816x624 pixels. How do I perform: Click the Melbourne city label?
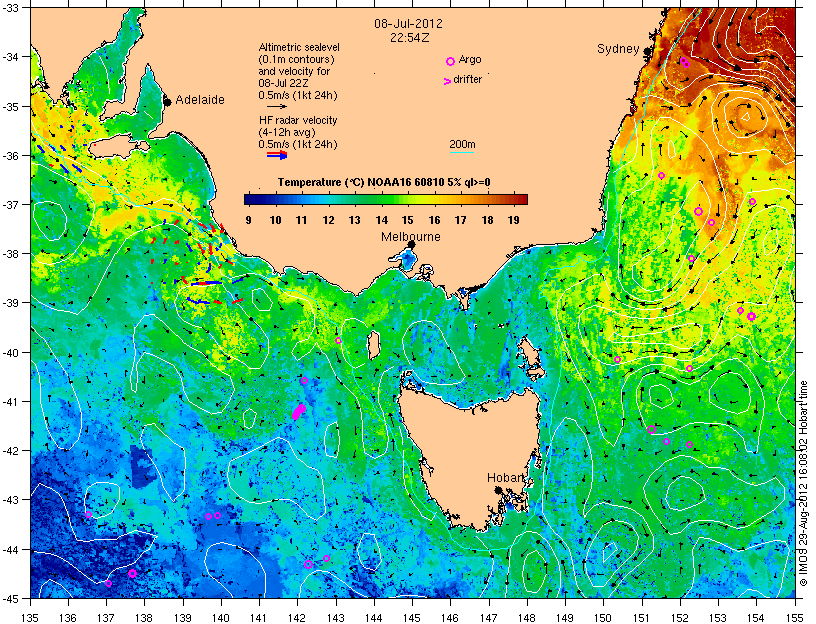coord(411,237)
